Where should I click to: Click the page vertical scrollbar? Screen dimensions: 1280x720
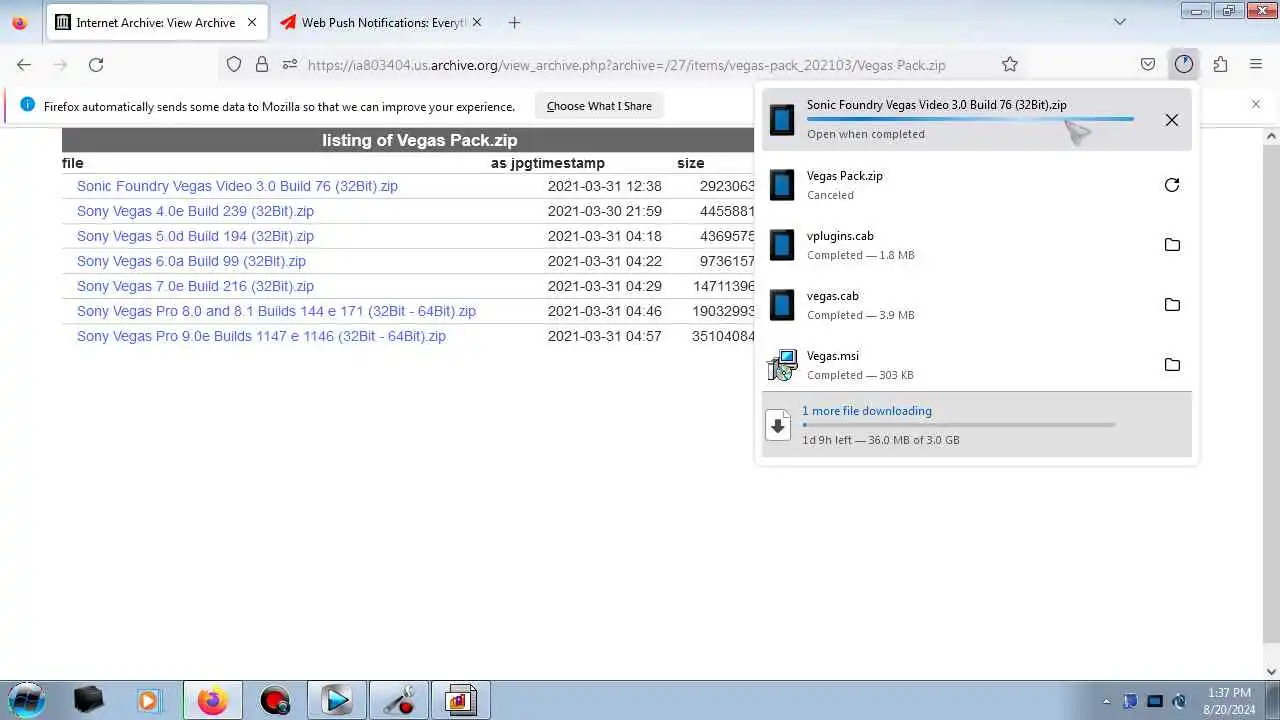pyautogui.click(x=1272, y=390)
